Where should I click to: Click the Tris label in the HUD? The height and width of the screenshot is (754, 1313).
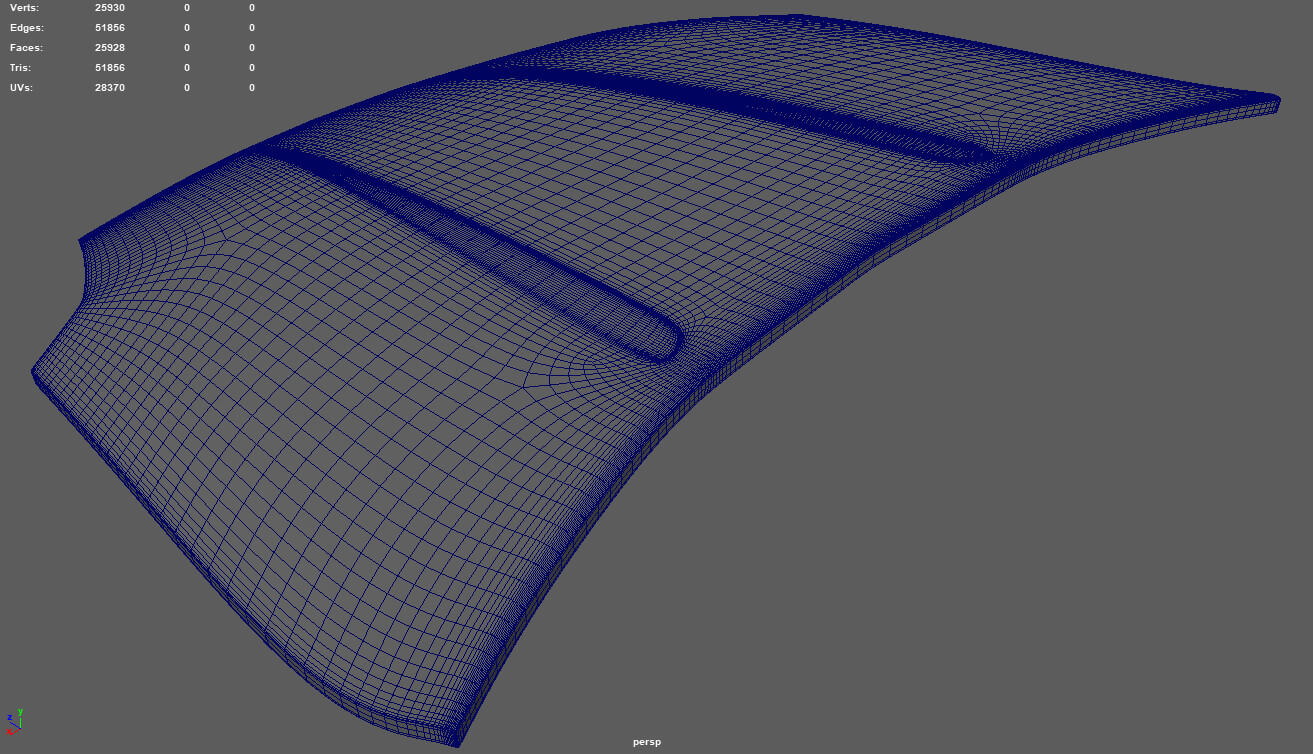click(x=20, y=68)
